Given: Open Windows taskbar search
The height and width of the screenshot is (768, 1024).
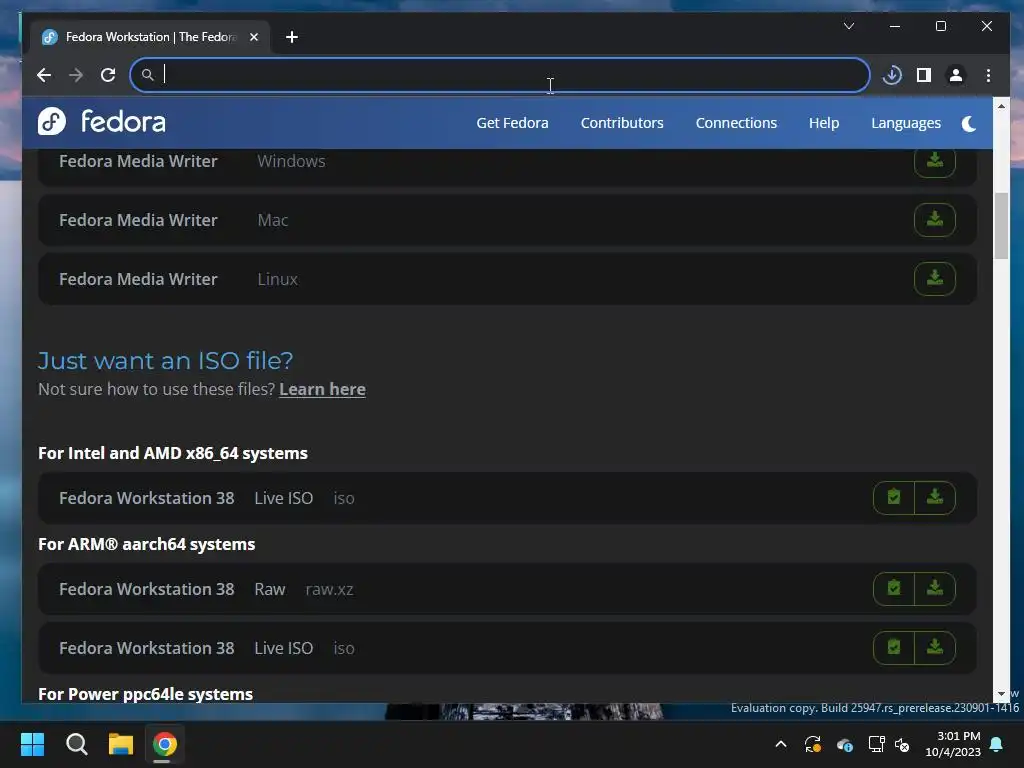Looking at the screenshot, I should click(x=76, y=744).
